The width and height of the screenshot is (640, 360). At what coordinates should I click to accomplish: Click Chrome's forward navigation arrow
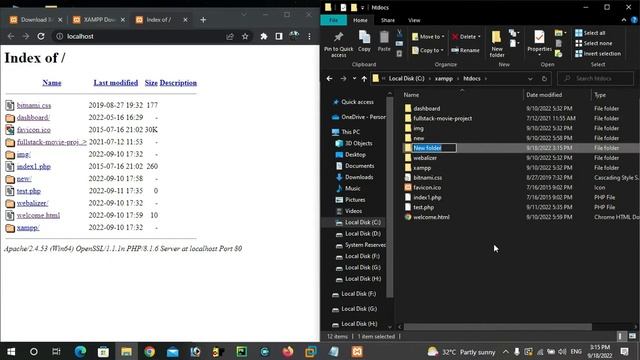pos(26,36)
